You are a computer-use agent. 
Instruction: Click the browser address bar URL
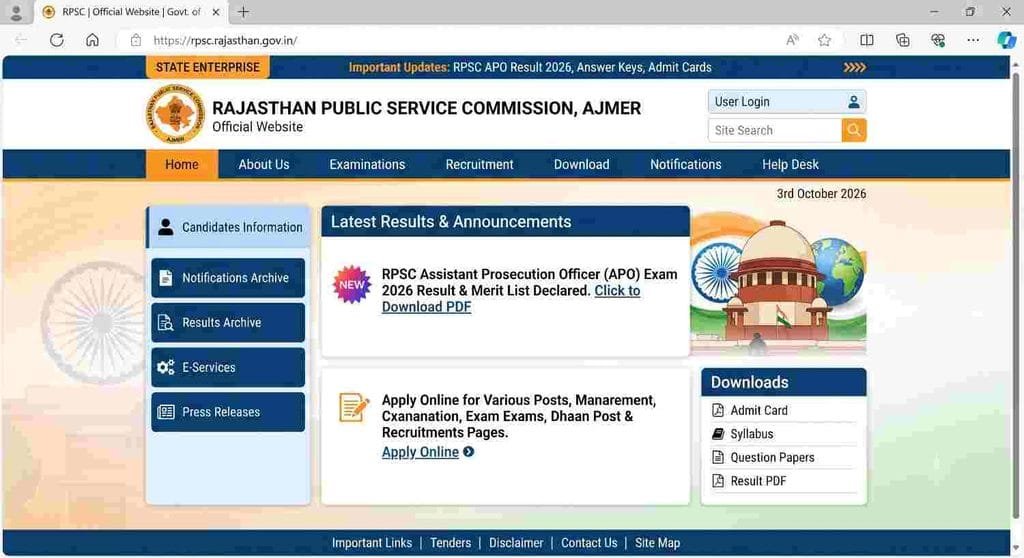click(225, 41)
